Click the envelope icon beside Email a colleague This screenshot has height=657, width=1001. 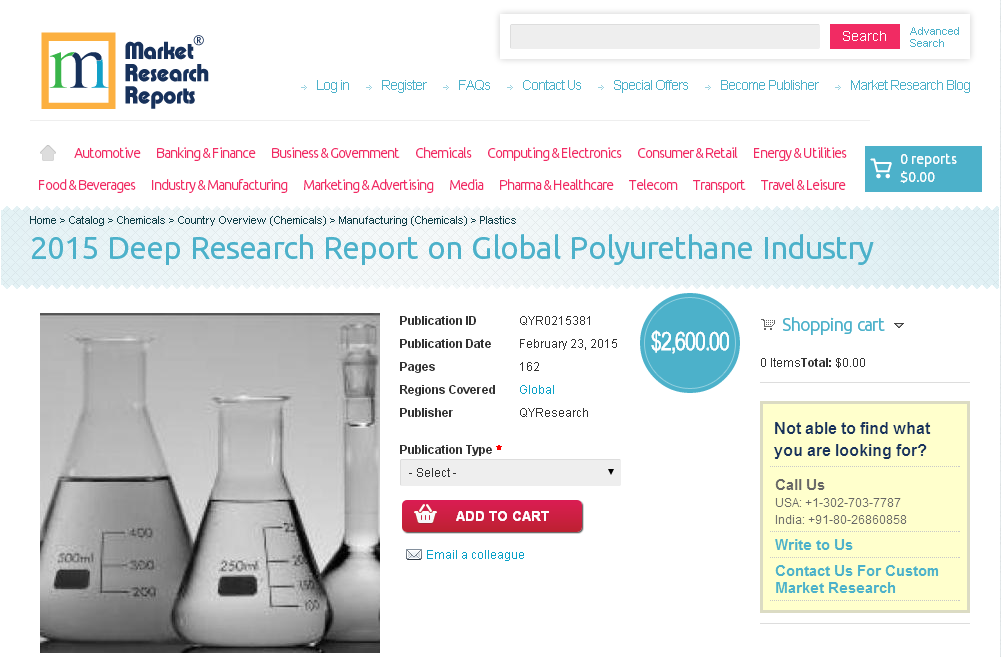[414, 554]
